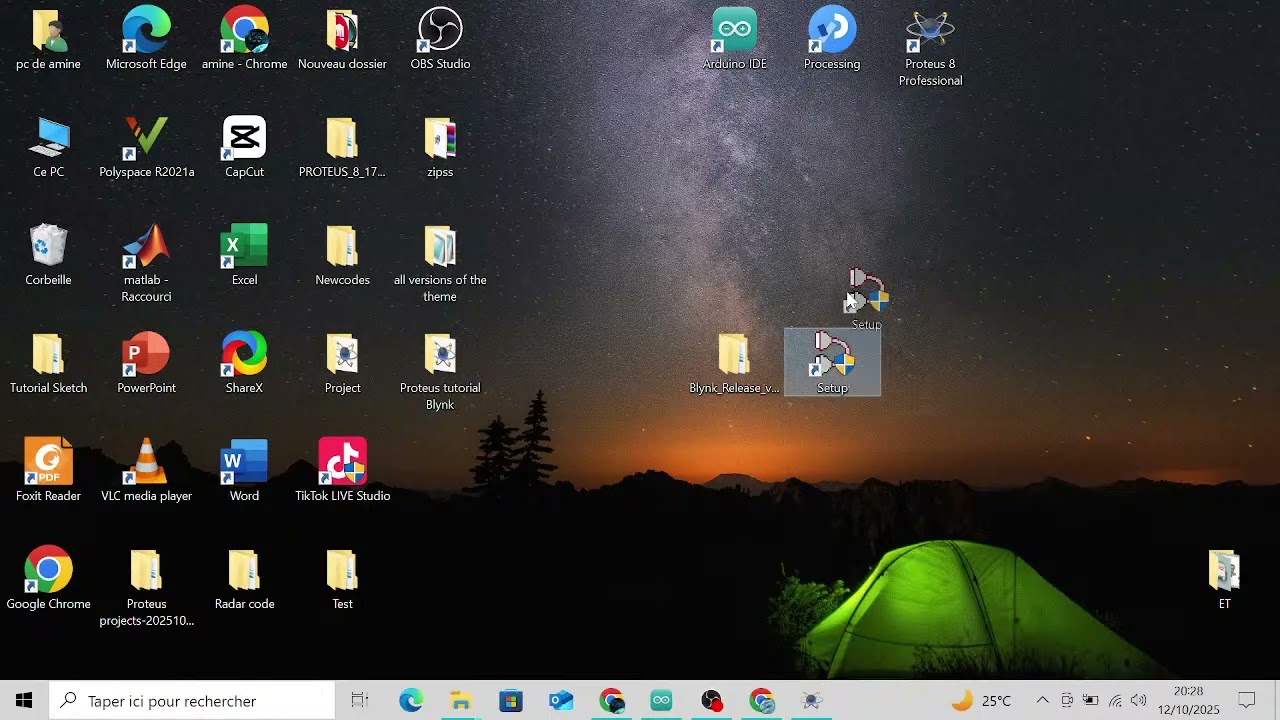Open File Explorer from the taskbar

pos(461,701)
